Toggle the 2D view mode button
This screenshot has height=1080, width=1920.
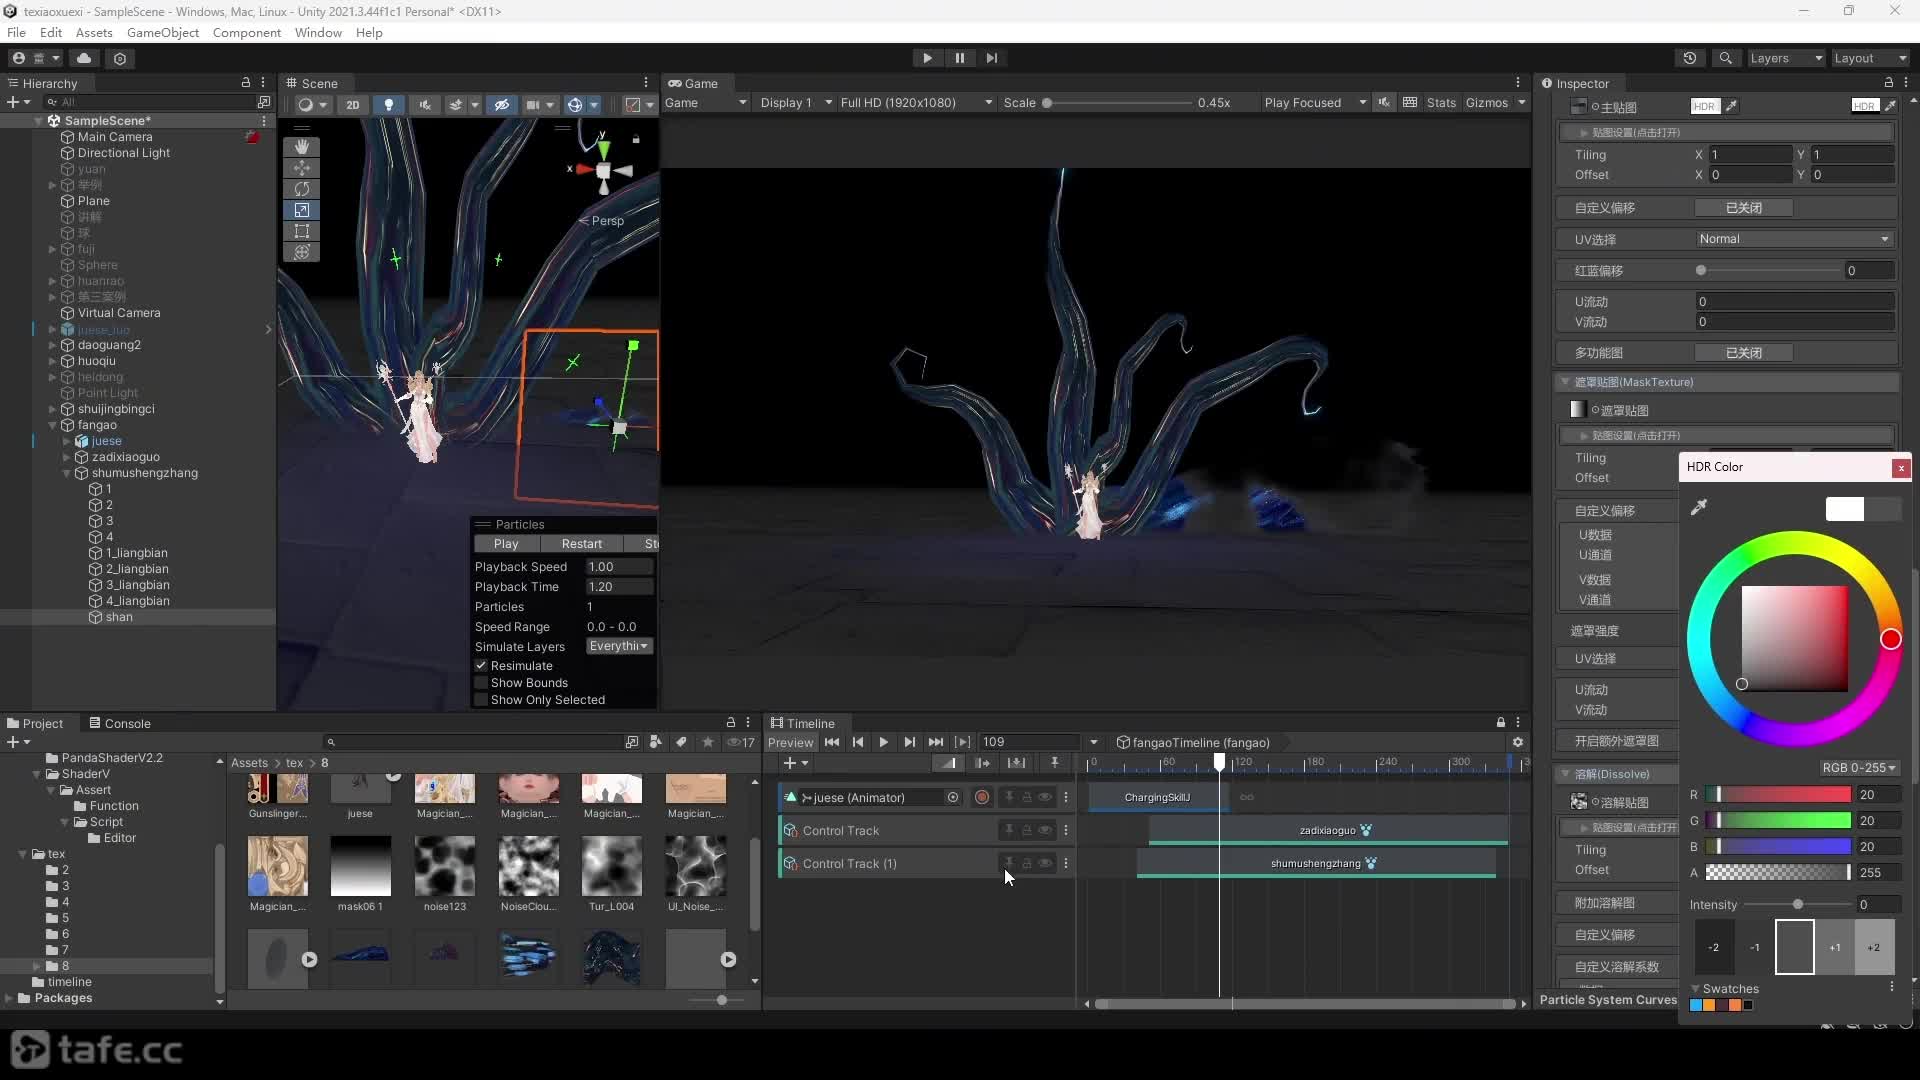352,104
